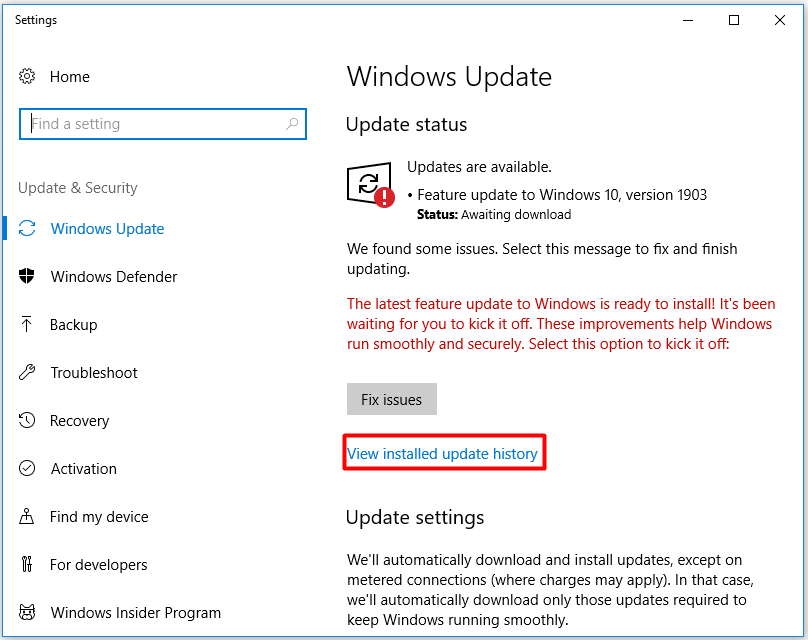This screenshot has width=808, height=640.
Task: Maximize the Settings window
Action: [734, 20]
